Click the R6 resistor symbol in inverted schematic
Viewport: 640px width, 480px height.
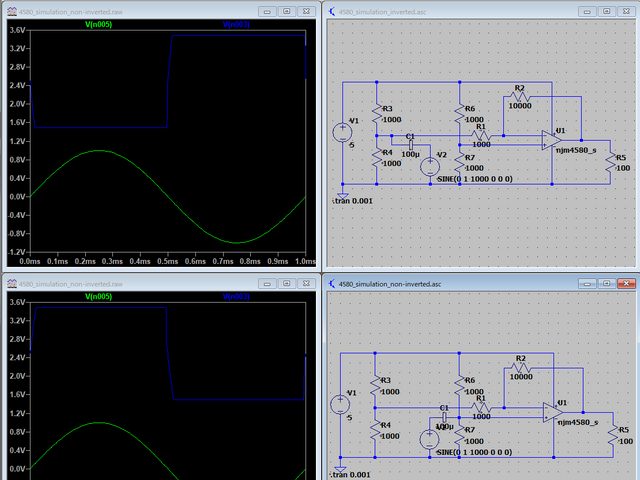click(x=460, y=113)
